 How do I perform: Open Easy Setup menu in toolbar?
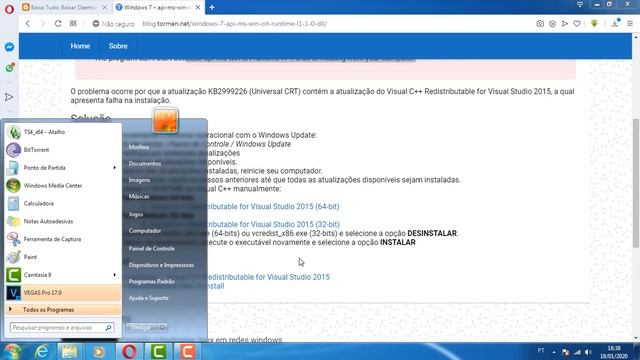630,24
